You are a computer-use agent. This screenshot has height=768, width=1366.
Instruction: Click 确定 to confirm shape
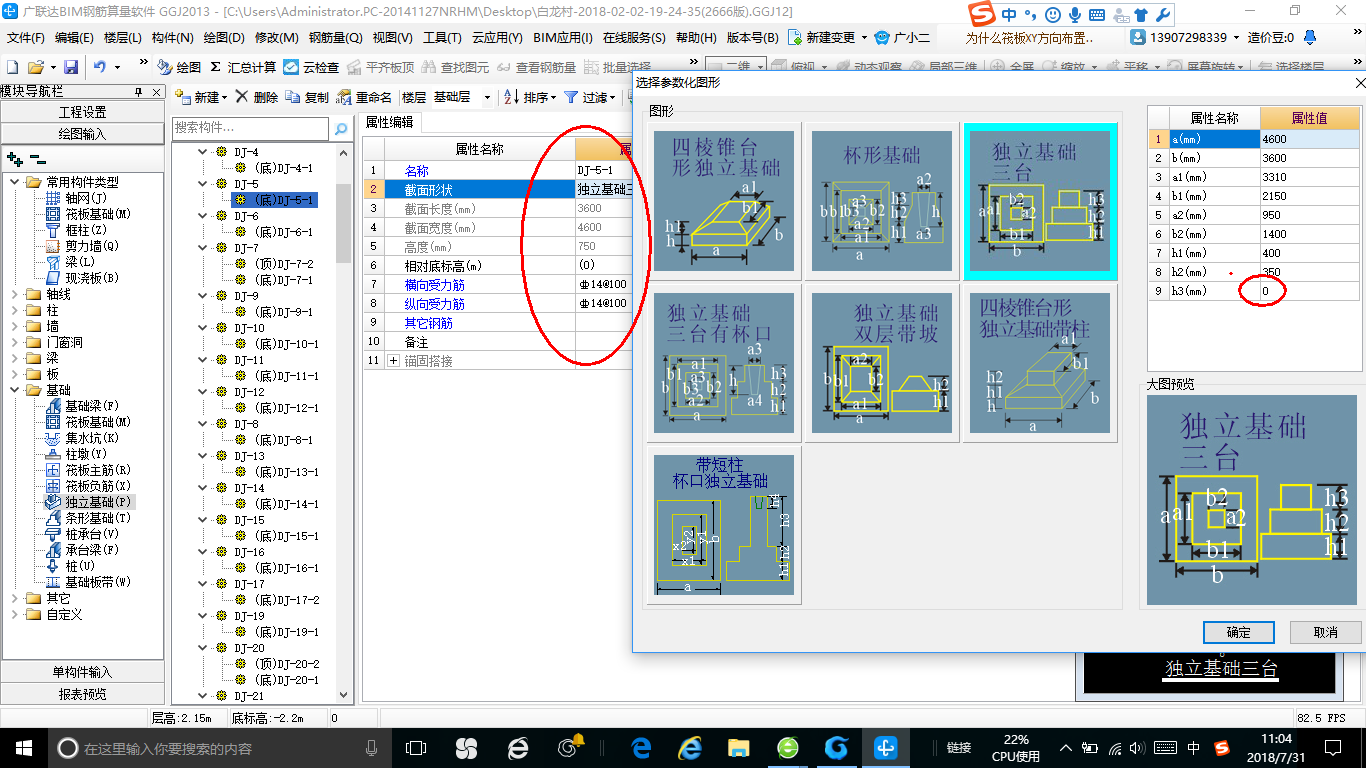(1238, 632)
